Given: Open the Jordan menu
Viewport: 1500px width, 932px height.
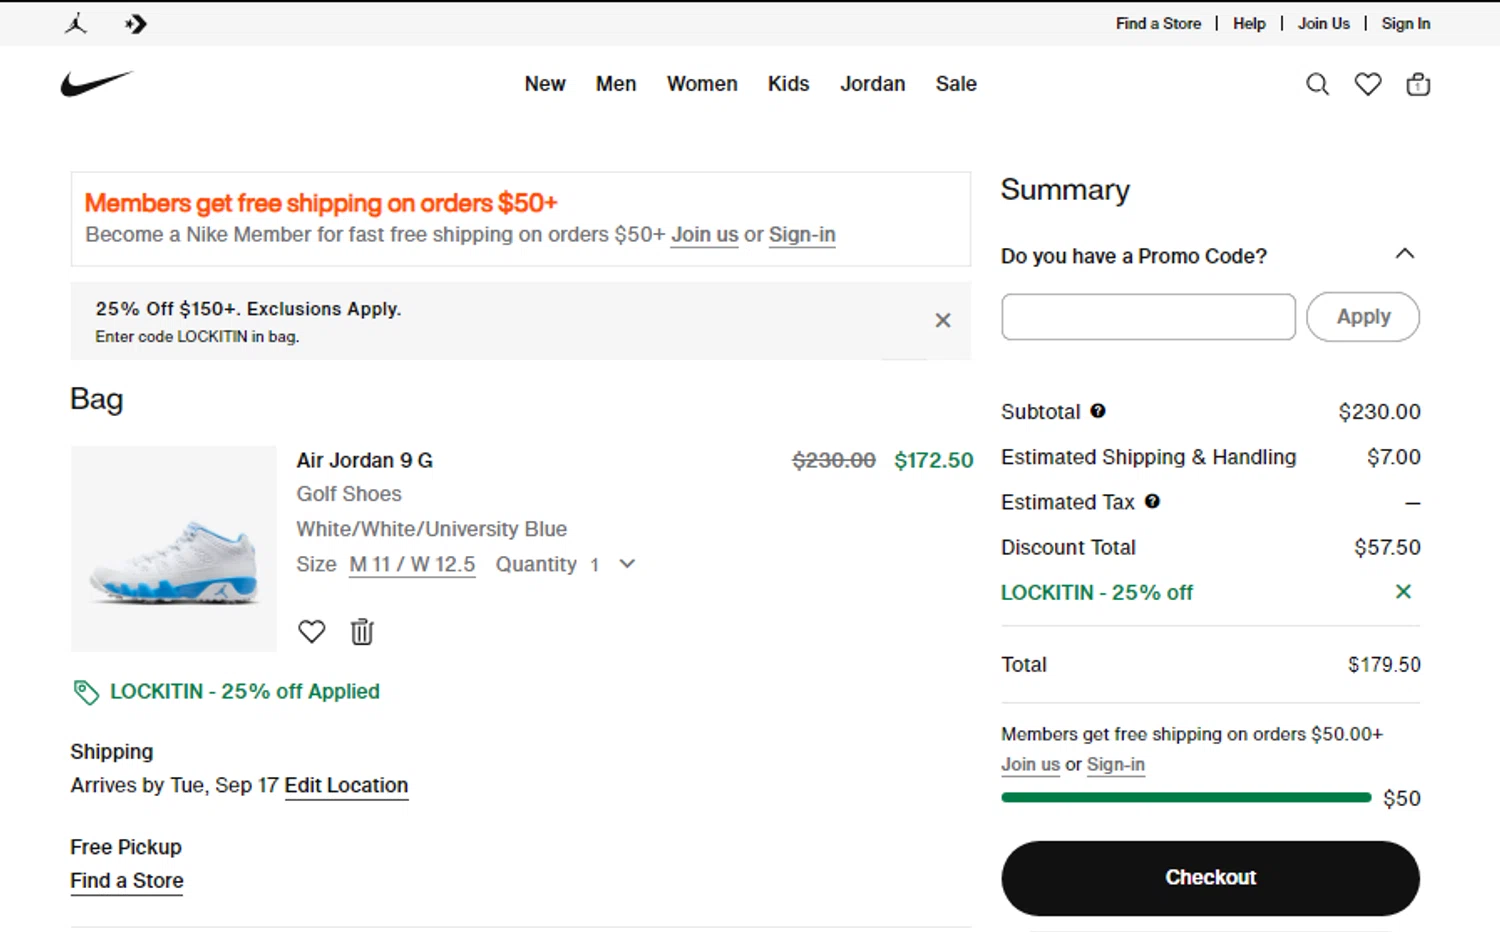Looking at the screenshot, I should pos(872,84).
